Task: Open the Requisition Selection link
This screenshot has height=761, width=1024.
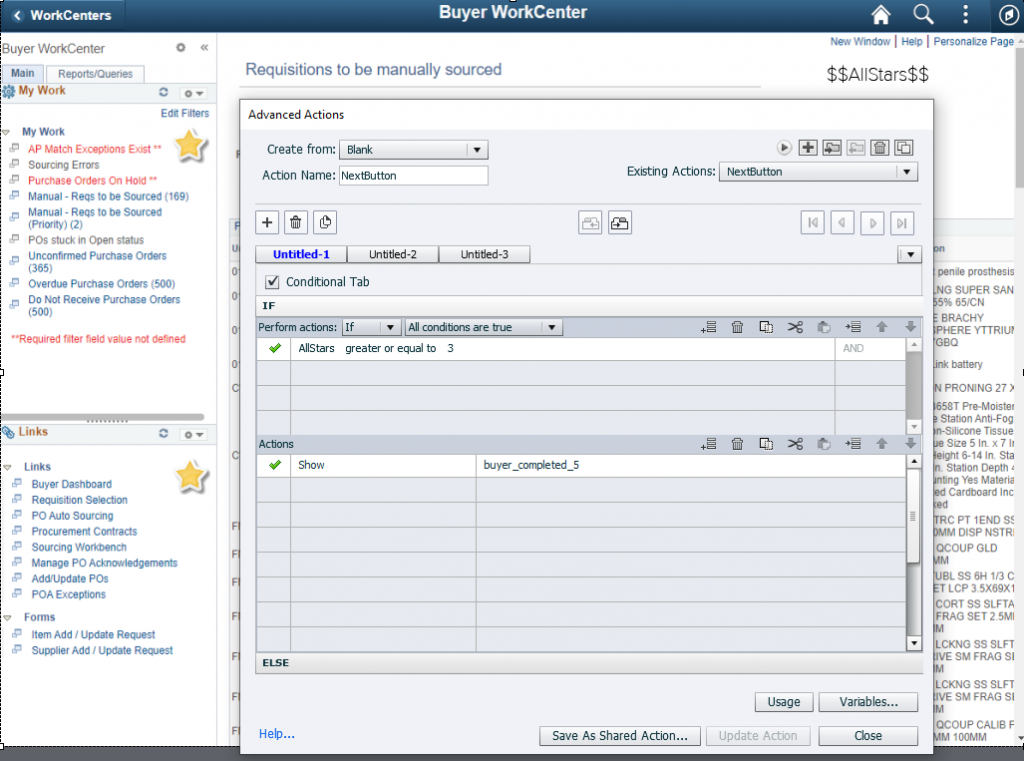Action: click(79, 500)
